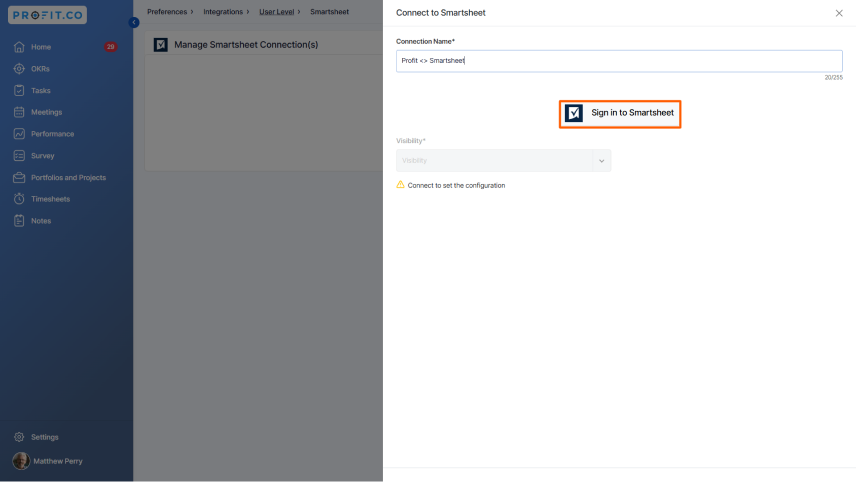
Task: Click the Manage Smartsheet Connection(s) heading
Action: pyautogui.click(x=246, y=45)
